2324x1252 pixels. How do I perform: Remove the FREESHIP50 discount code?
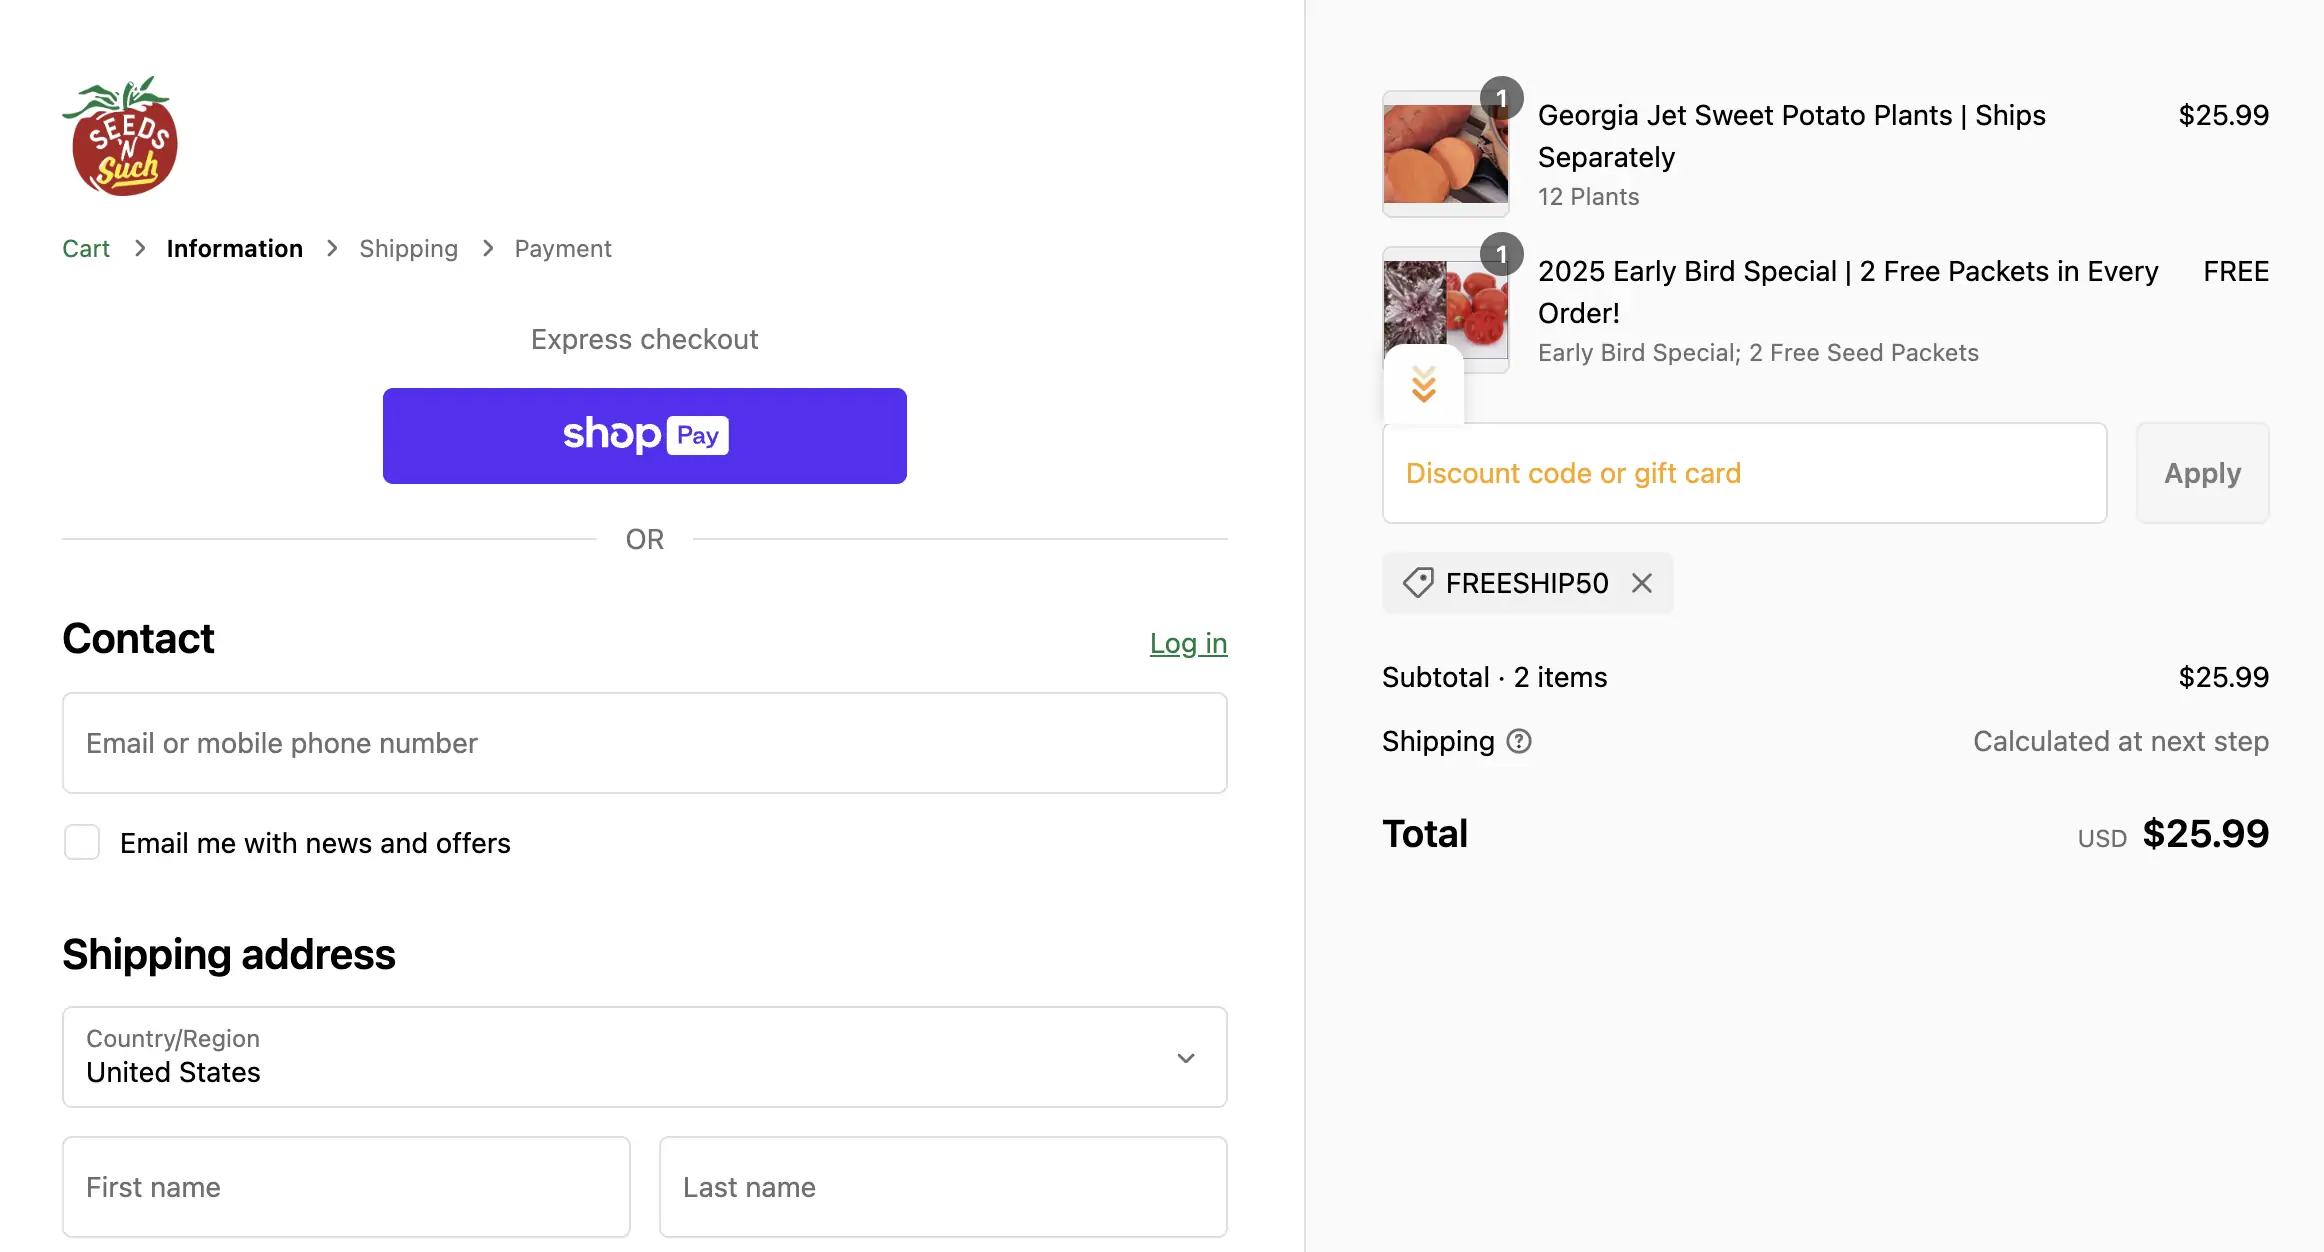[1641, 583]
